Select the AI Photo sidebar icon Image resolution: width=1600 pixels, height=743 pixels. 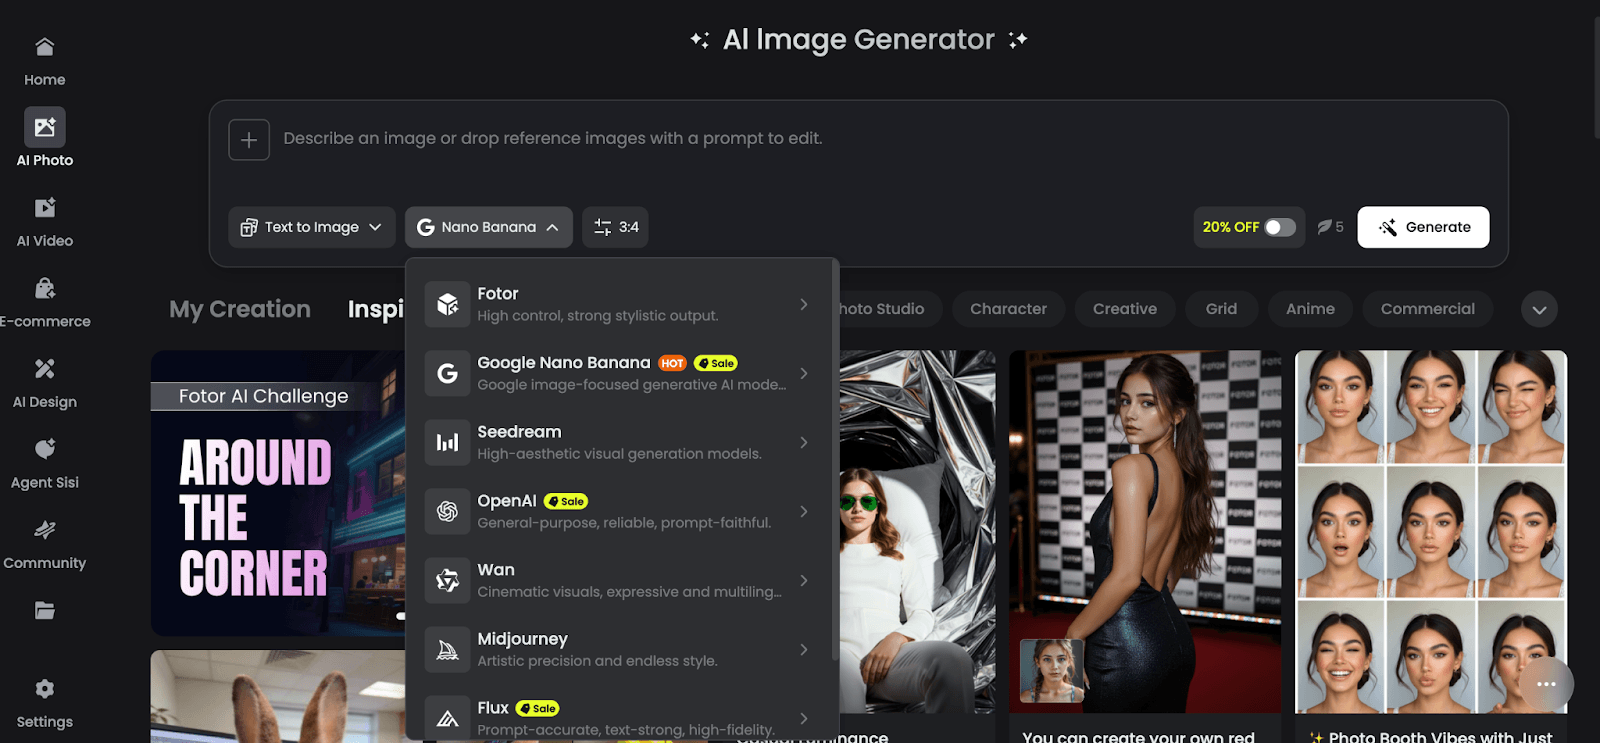pos(45,127)
